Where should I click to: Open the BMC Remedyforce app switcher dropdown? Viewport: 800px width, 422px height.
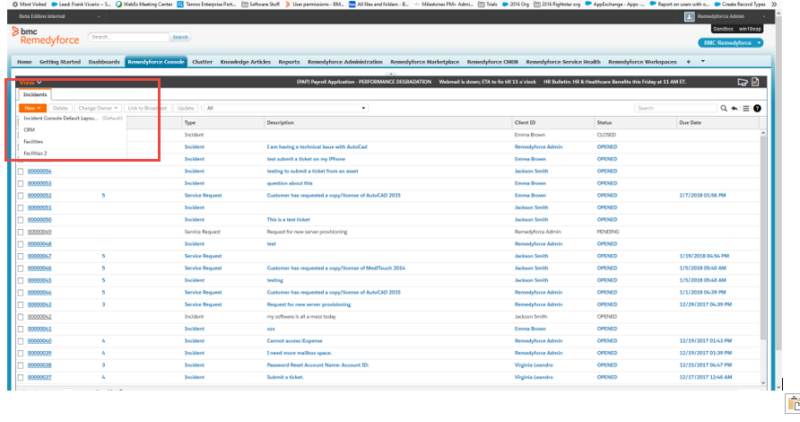pyautogui.click(x=733, y=43)
